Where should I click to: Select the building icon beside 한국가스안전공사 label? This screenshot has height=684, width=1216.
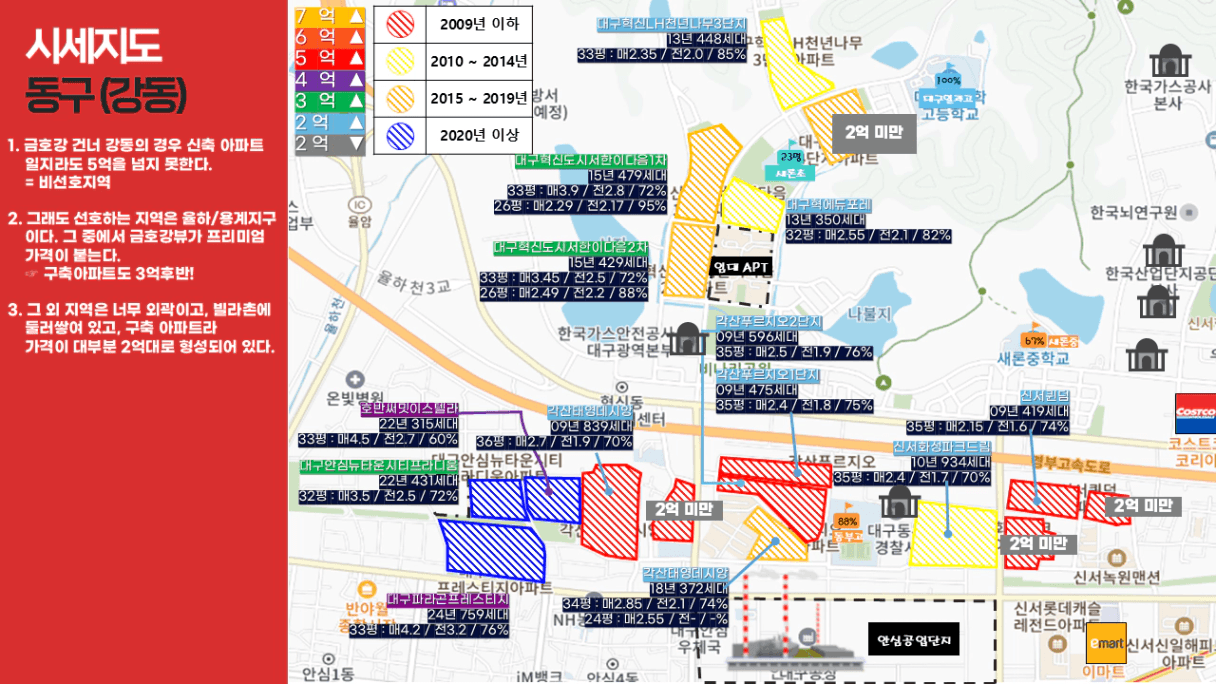pyautogui.click(x=687, y=338)
